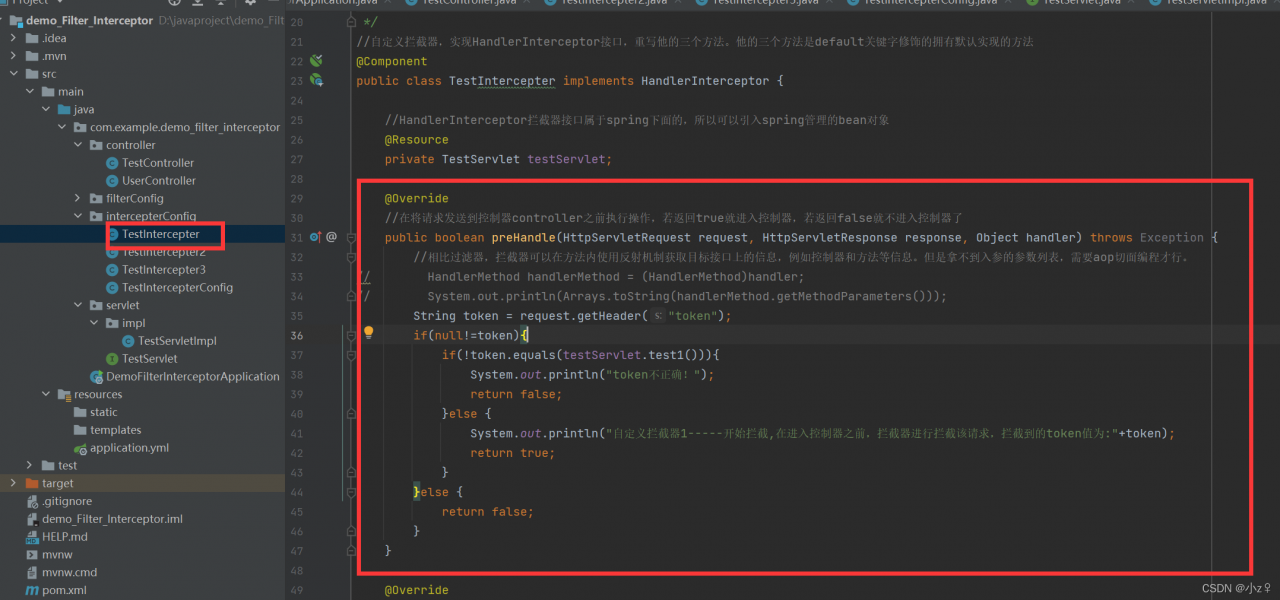Collapse the src folder
The width and height of the screenshot is (1280, 600).
tap(15, 74)
